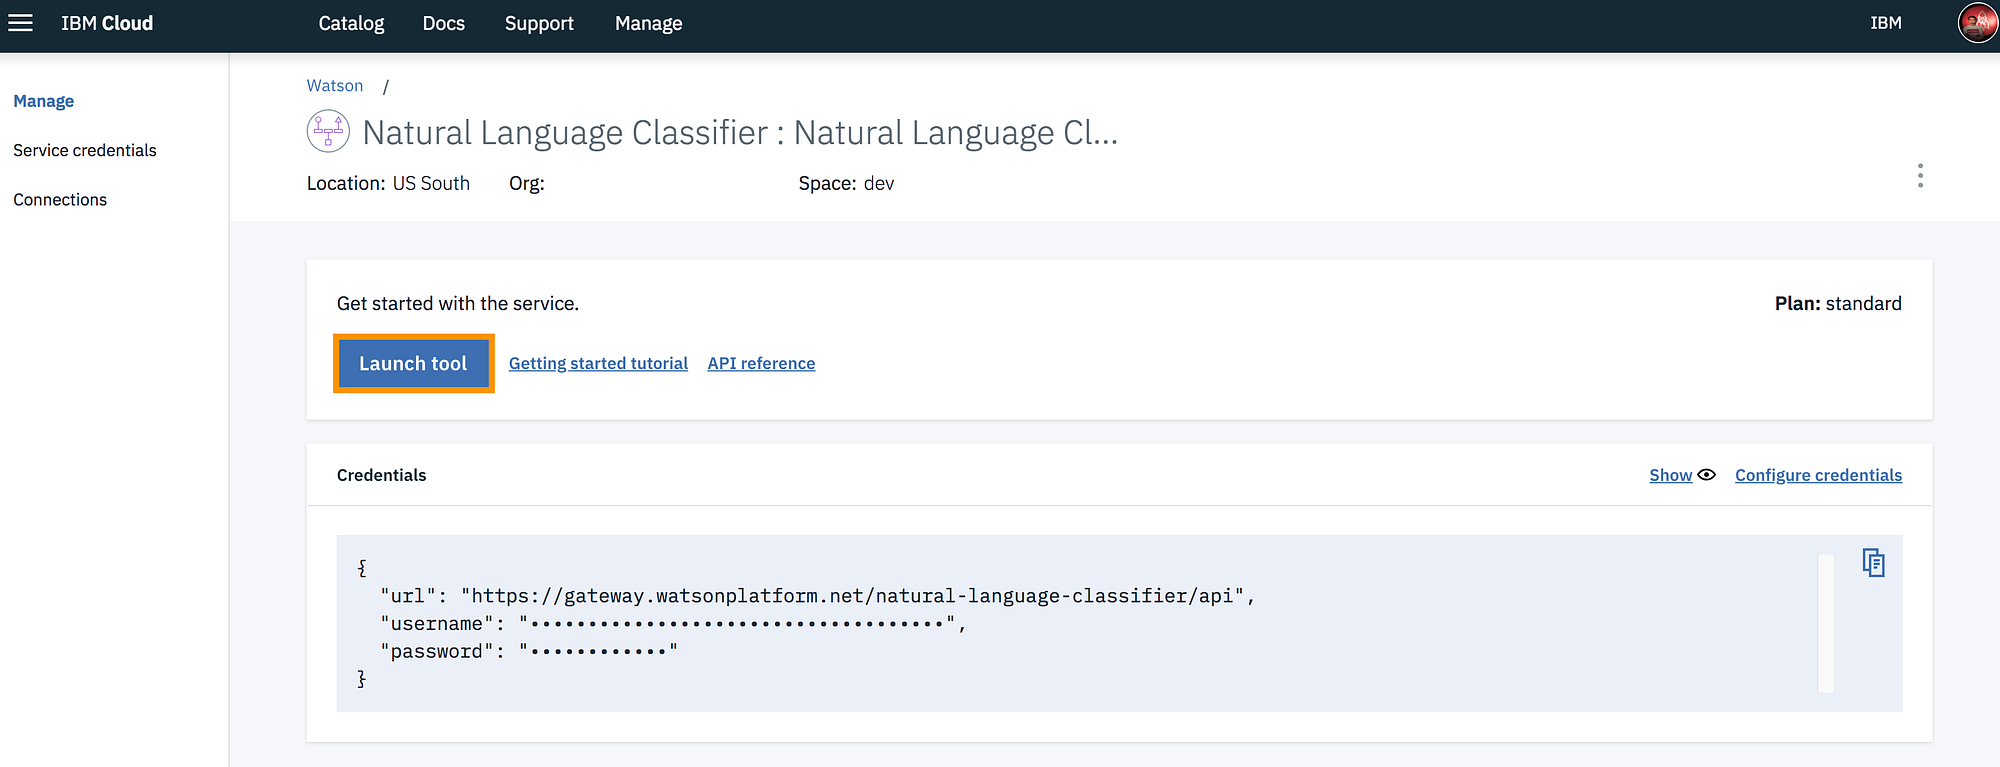Image resolution: width=2000 pixels, height=767 pixels.
Task: Click the Location: US South text
Action: [388, 183]
